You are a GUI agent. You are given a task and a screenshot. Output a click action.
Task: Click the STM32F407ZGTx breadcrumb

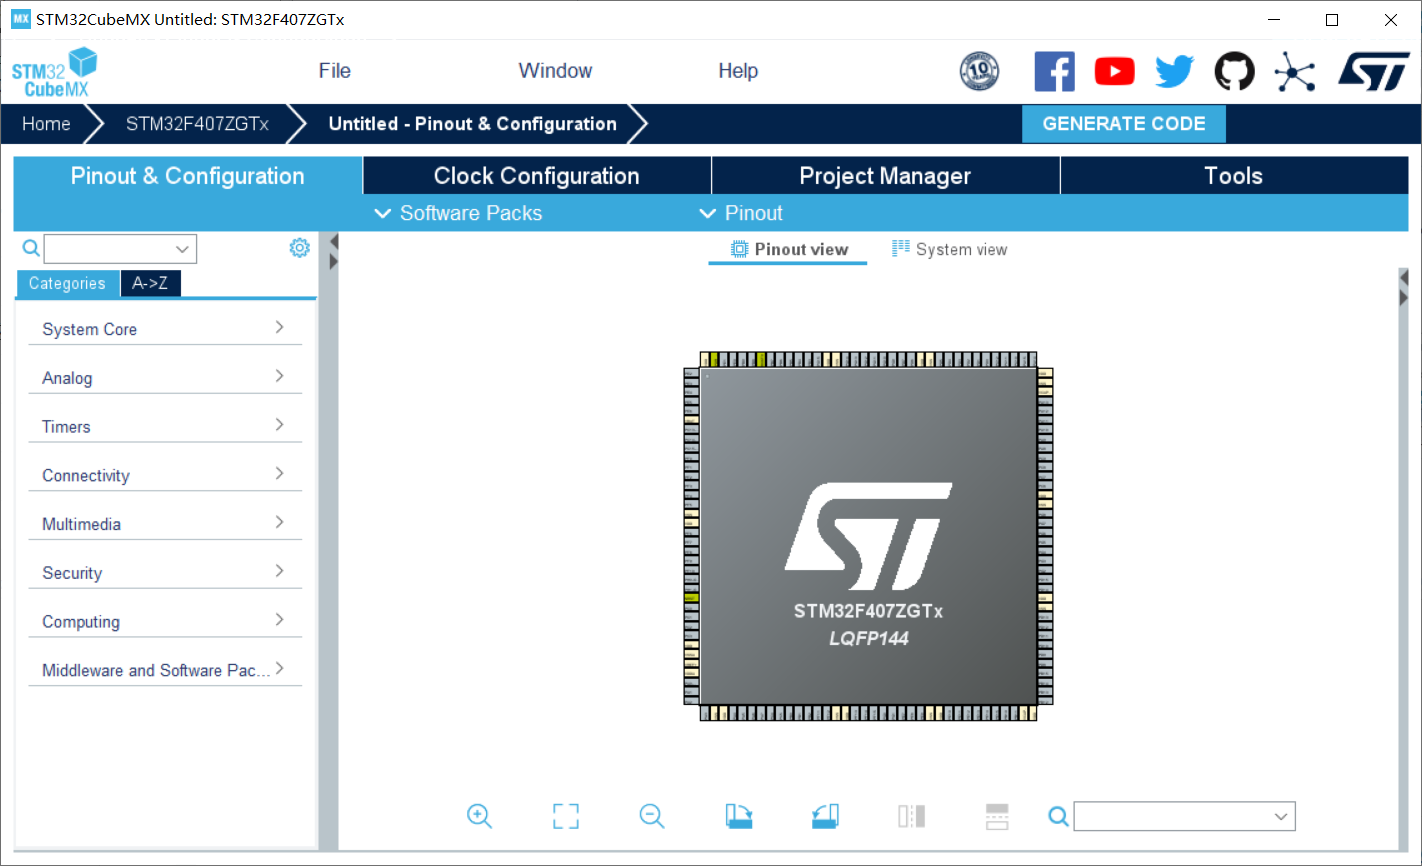(197, 124)
